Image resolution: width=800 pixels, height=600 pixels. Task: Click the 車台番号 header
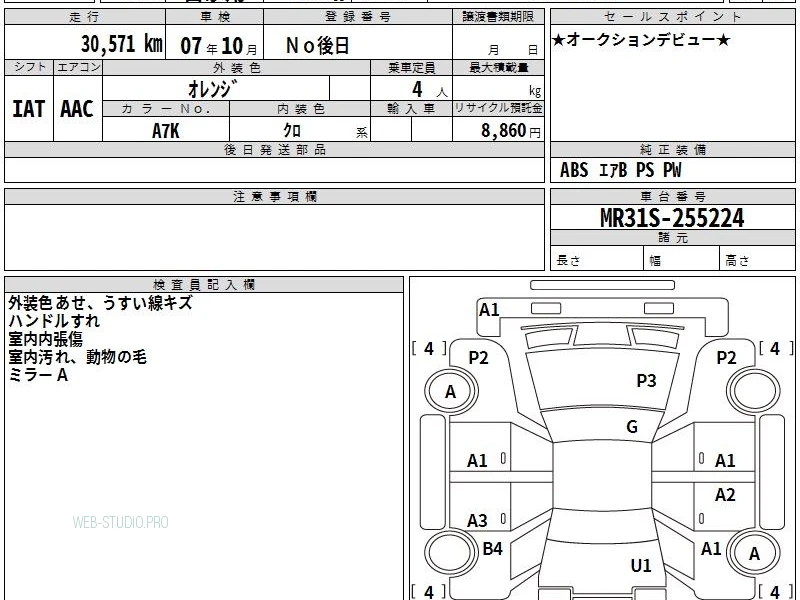tap(673, 196)
